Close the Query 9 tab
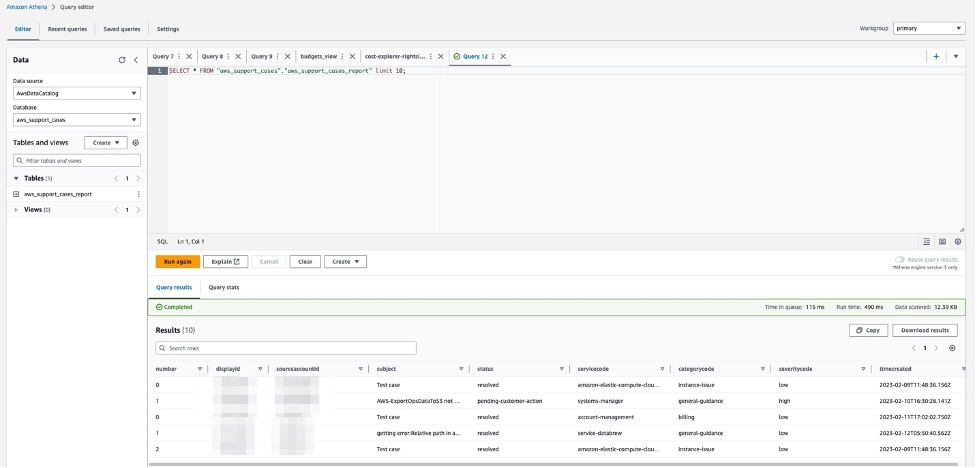 click(x=287, y=57)
